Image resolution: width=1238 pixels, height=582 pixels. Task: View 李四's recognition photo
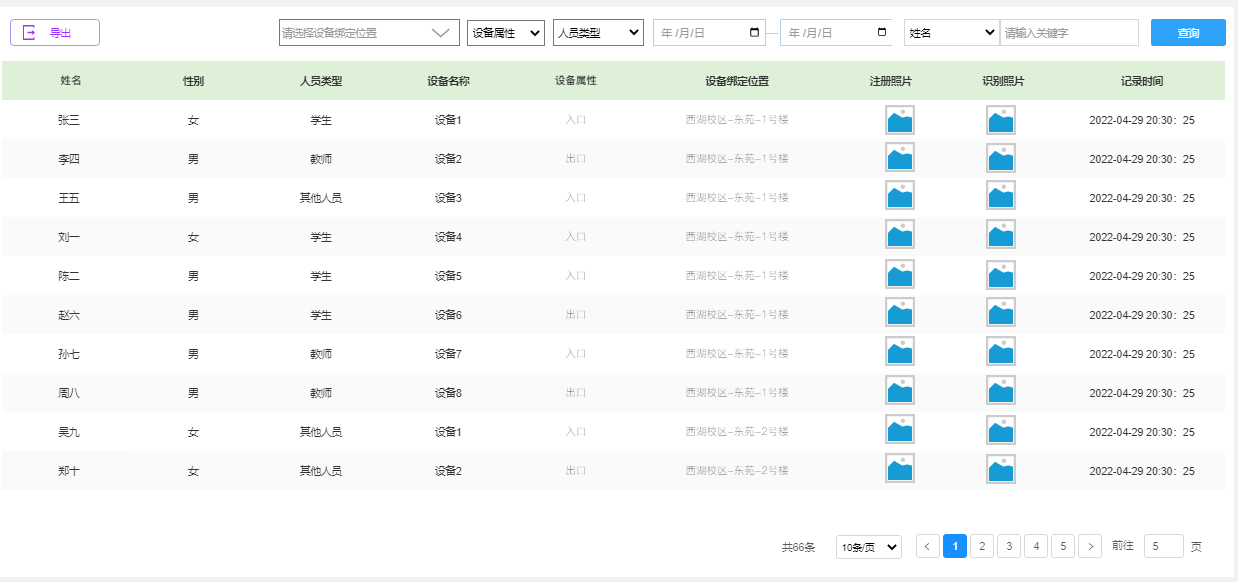(1001, 158)
